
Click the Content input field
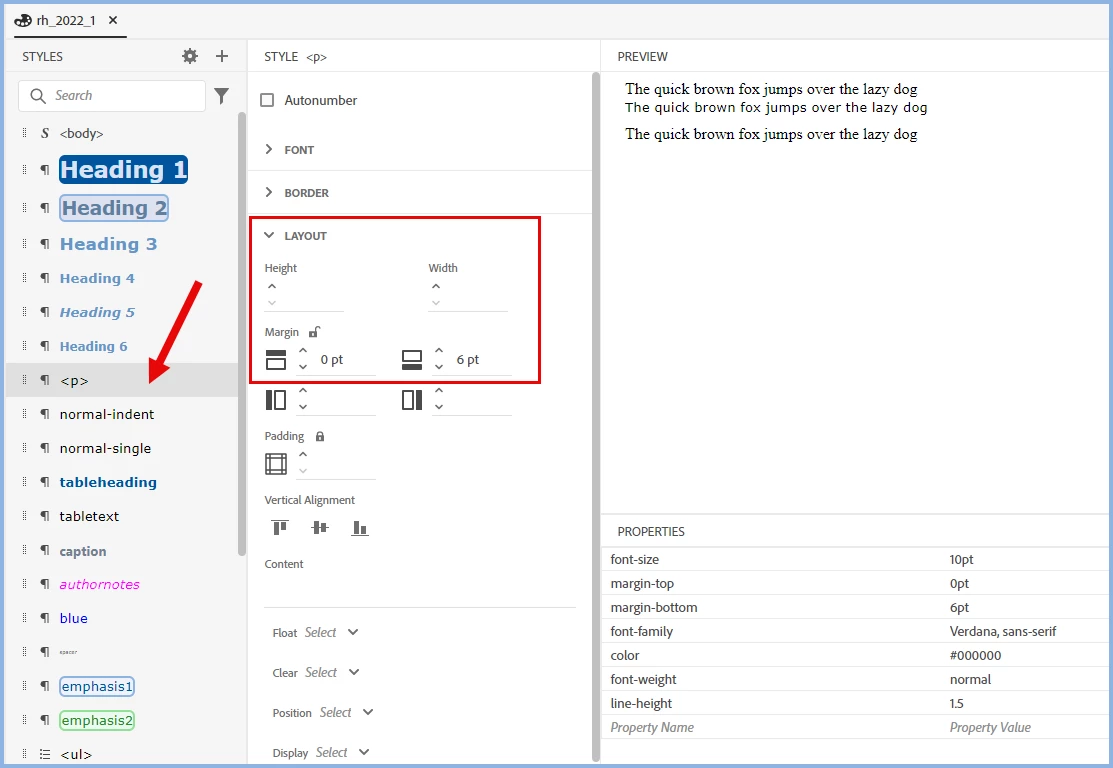tap(420, 591)
